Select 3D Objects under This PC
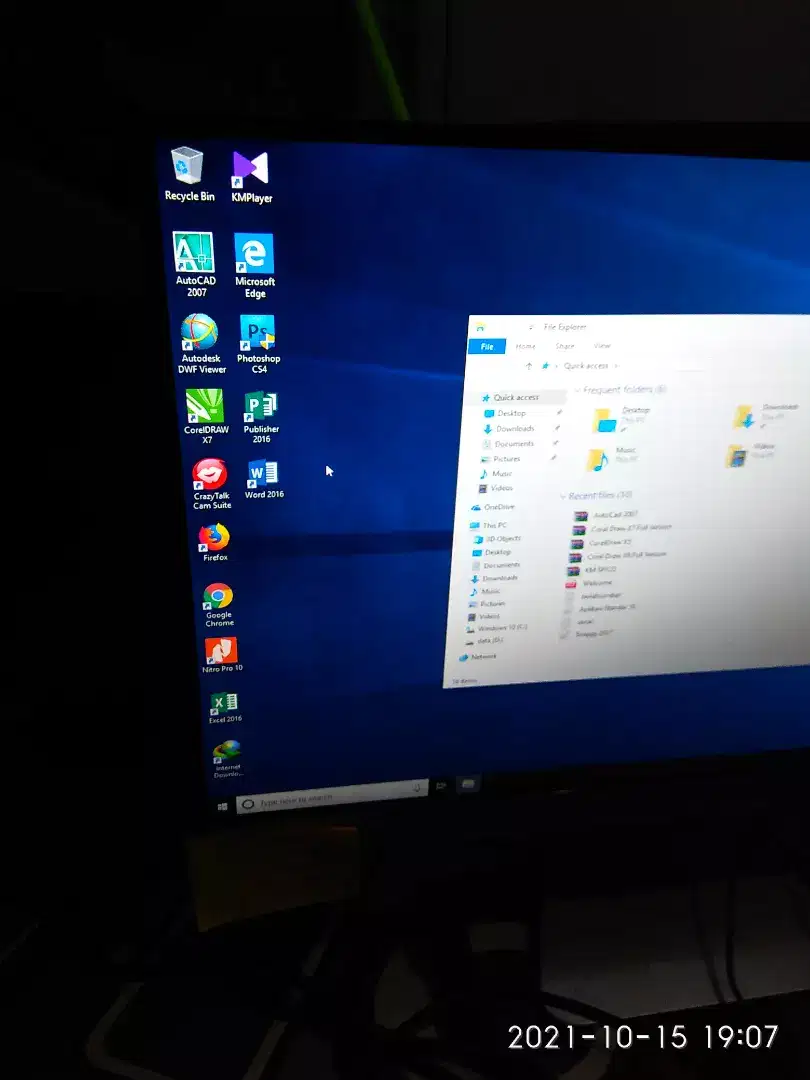 pos(503,539)
